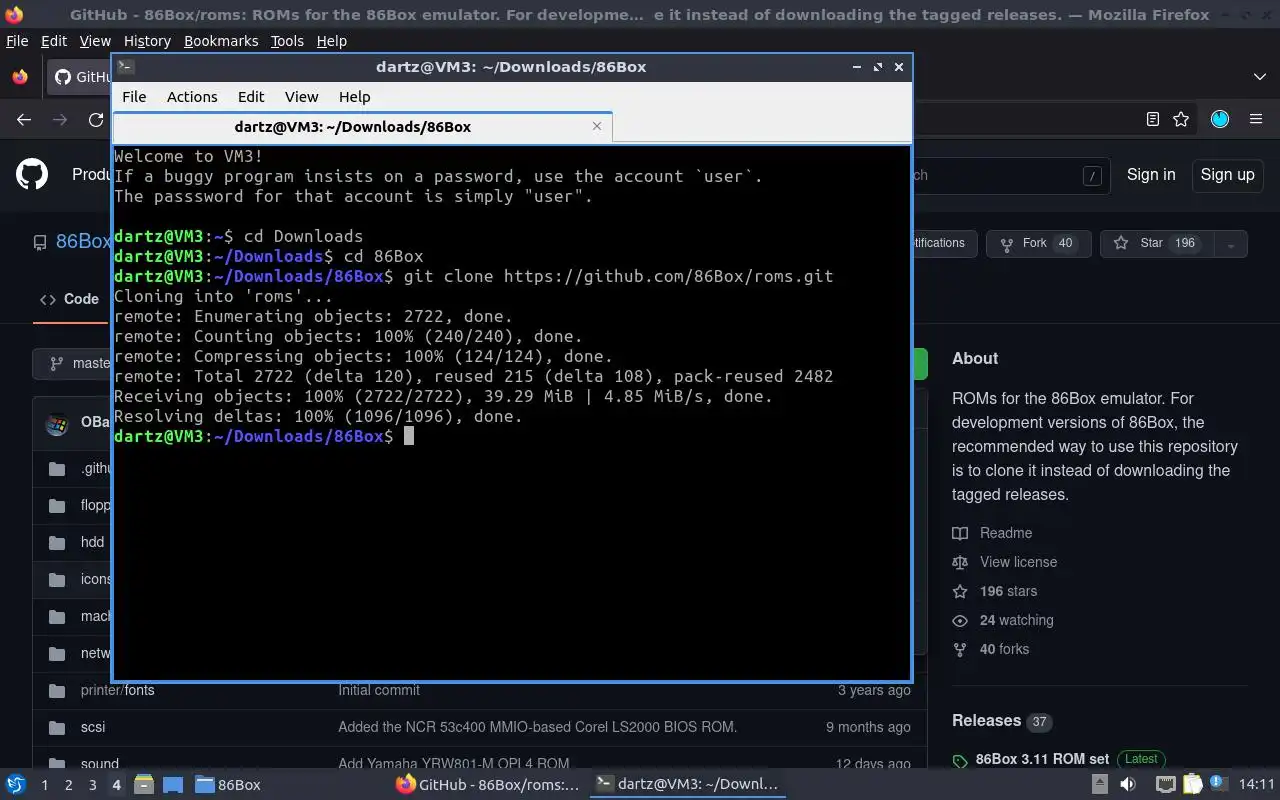Open the 24 watching link
This screenshot has width=1280, height=800.
pyautogui.click(x=1016, y=620)
